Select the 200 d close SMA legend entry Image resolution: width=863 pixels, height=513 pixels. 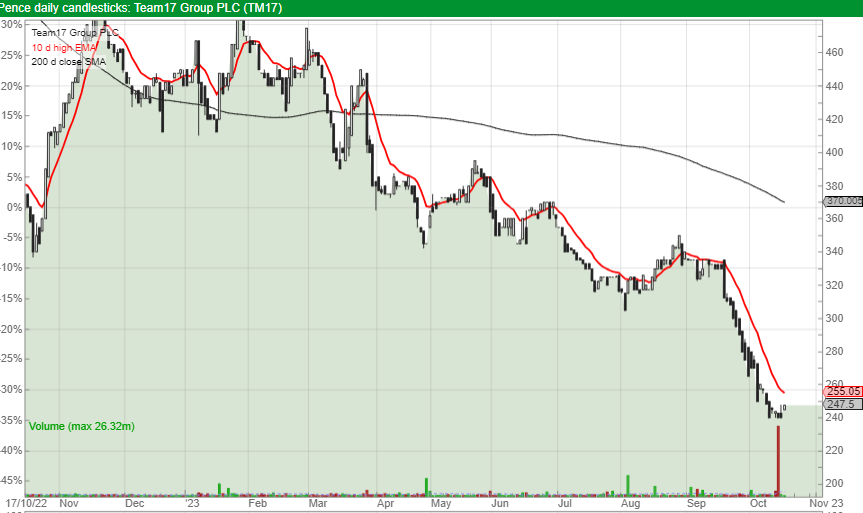(68, 62)
